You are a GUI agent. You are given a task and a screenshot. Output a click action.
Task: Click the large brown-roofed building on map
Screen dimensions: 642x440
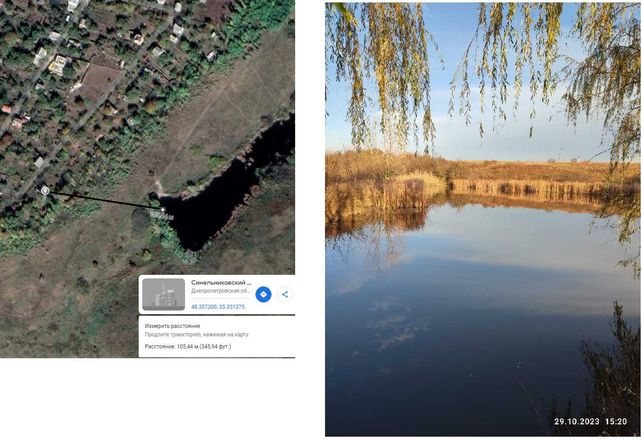click(100, 79)
